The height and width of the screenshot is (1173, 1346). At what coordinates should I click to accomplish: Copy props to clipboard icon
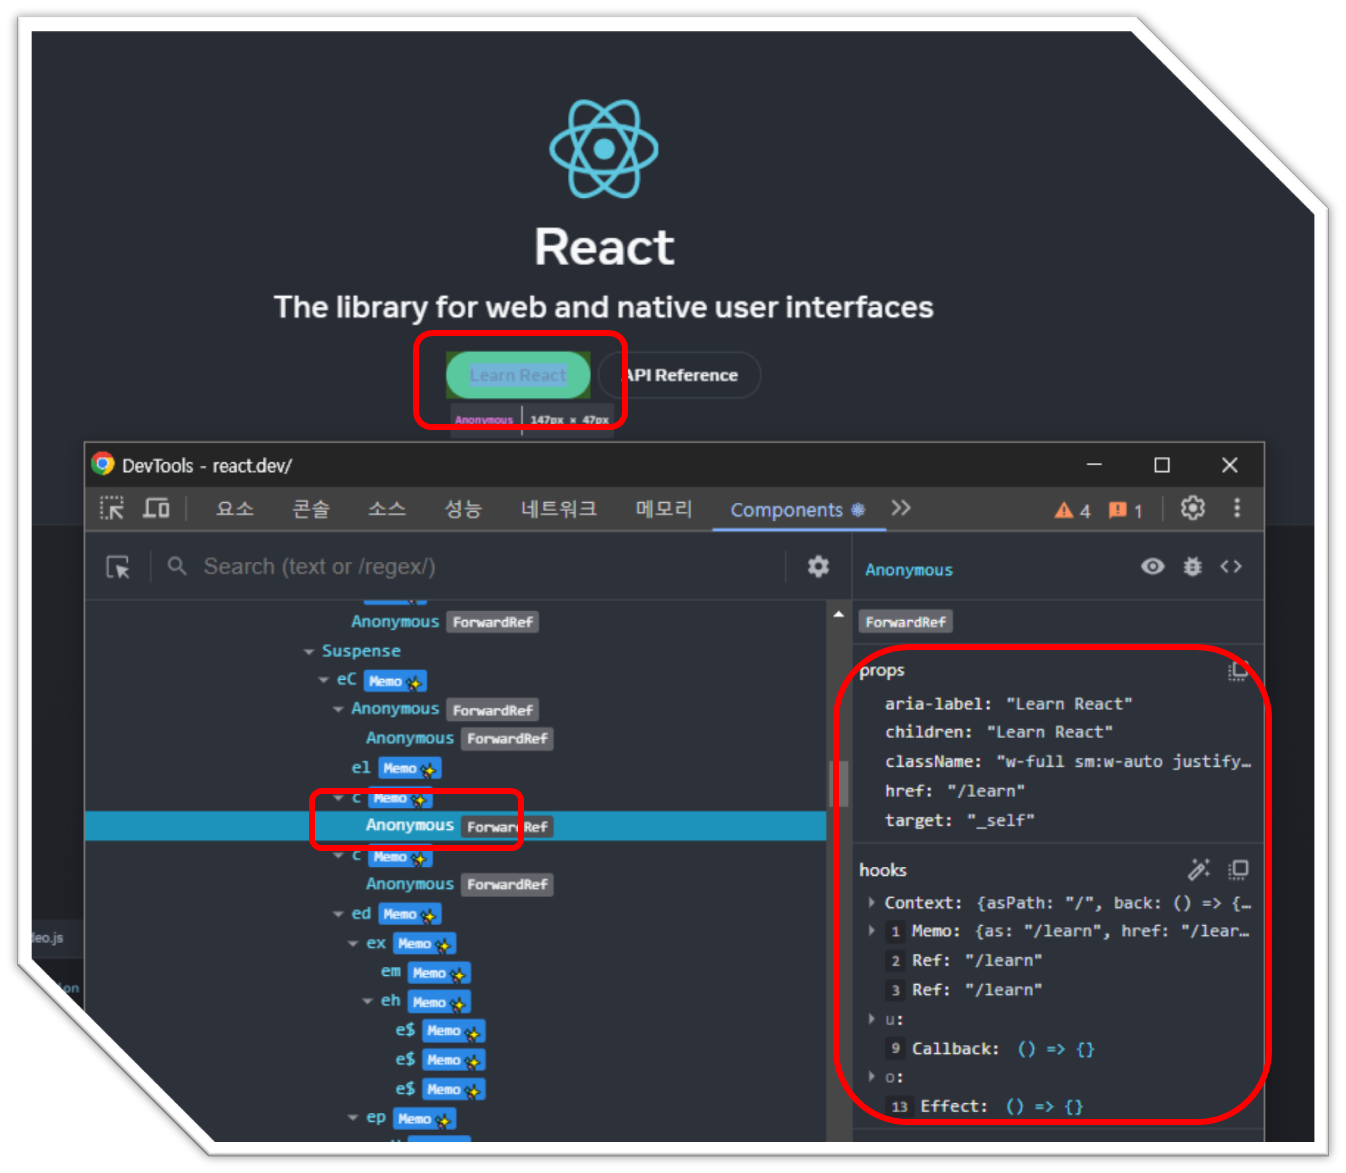pos(1238,670)
